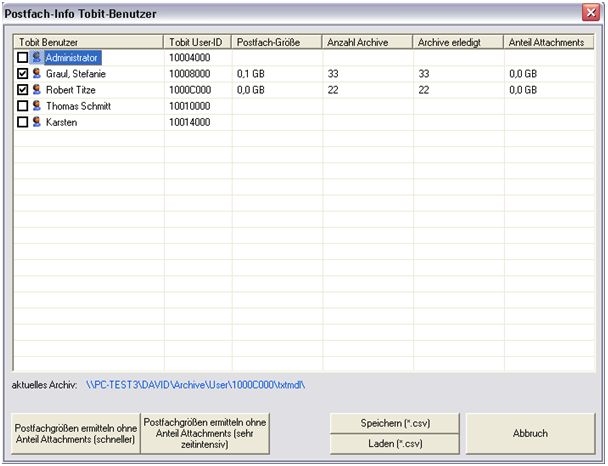608x466 pixels.
Task: Select the Thomas Schmitt row name
Action: pos(78,106)
